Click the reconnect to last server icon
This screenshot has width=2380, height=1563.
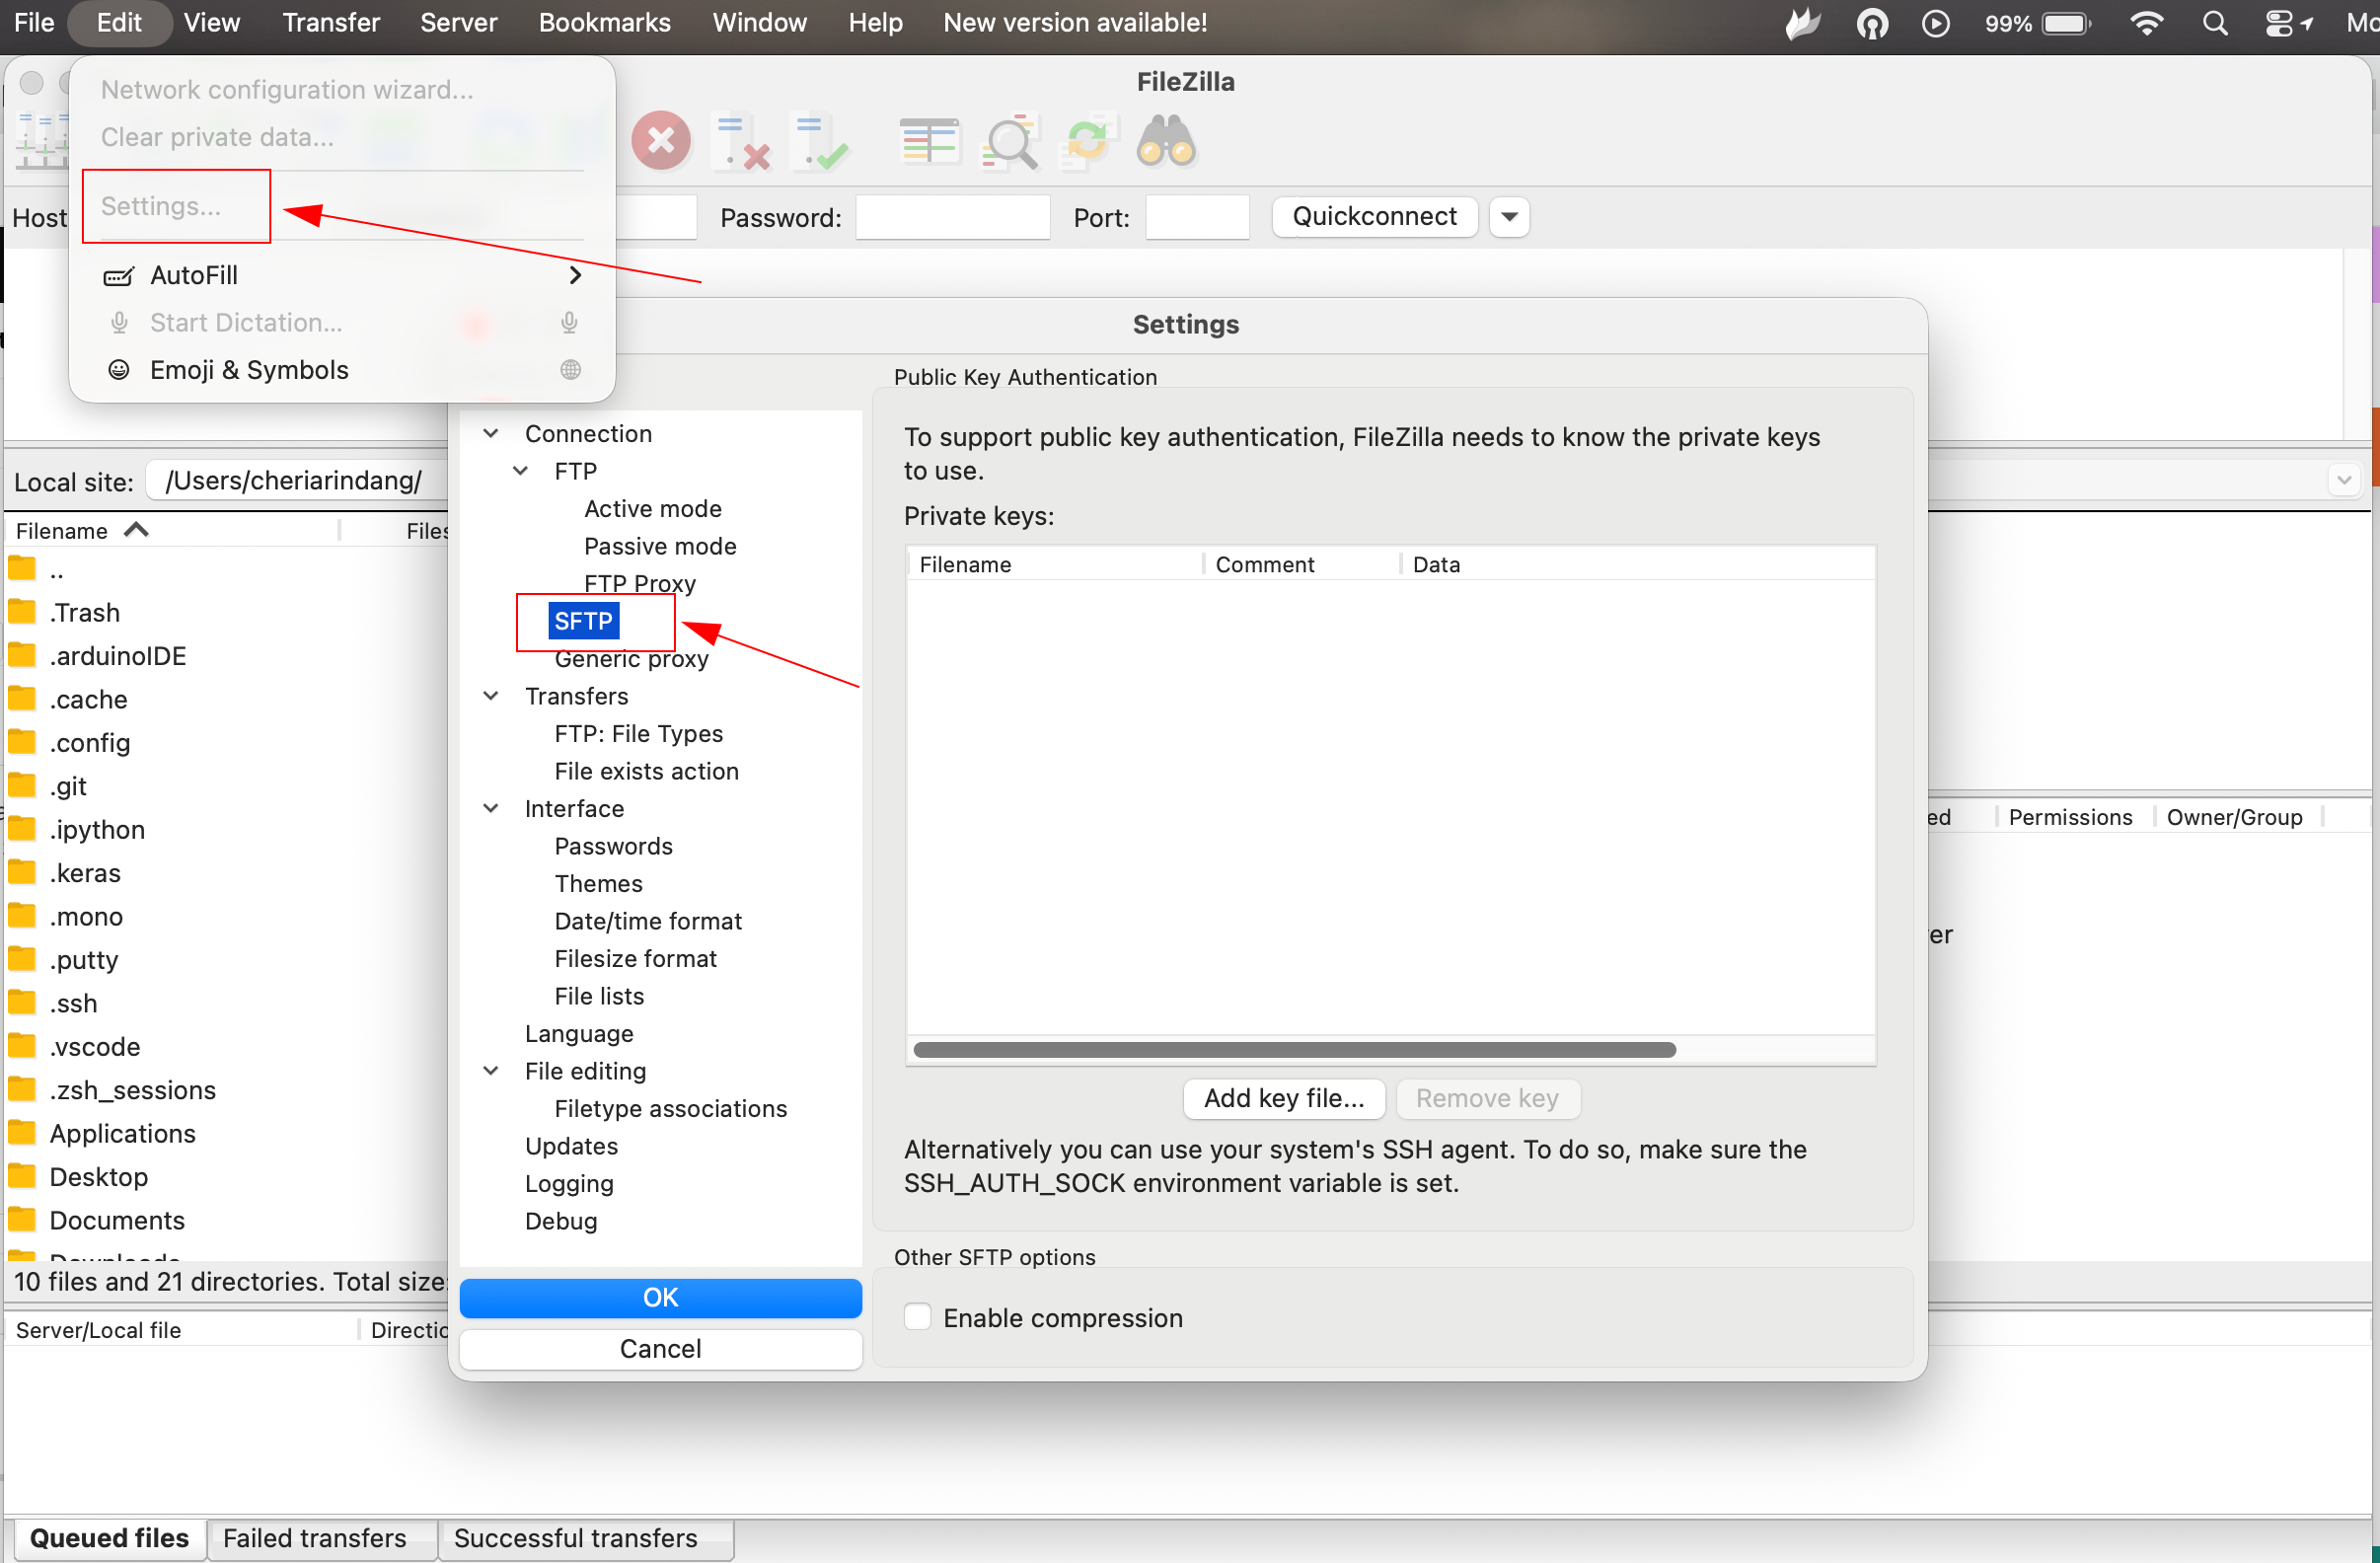pyautogui.click(x=820, y=141)
